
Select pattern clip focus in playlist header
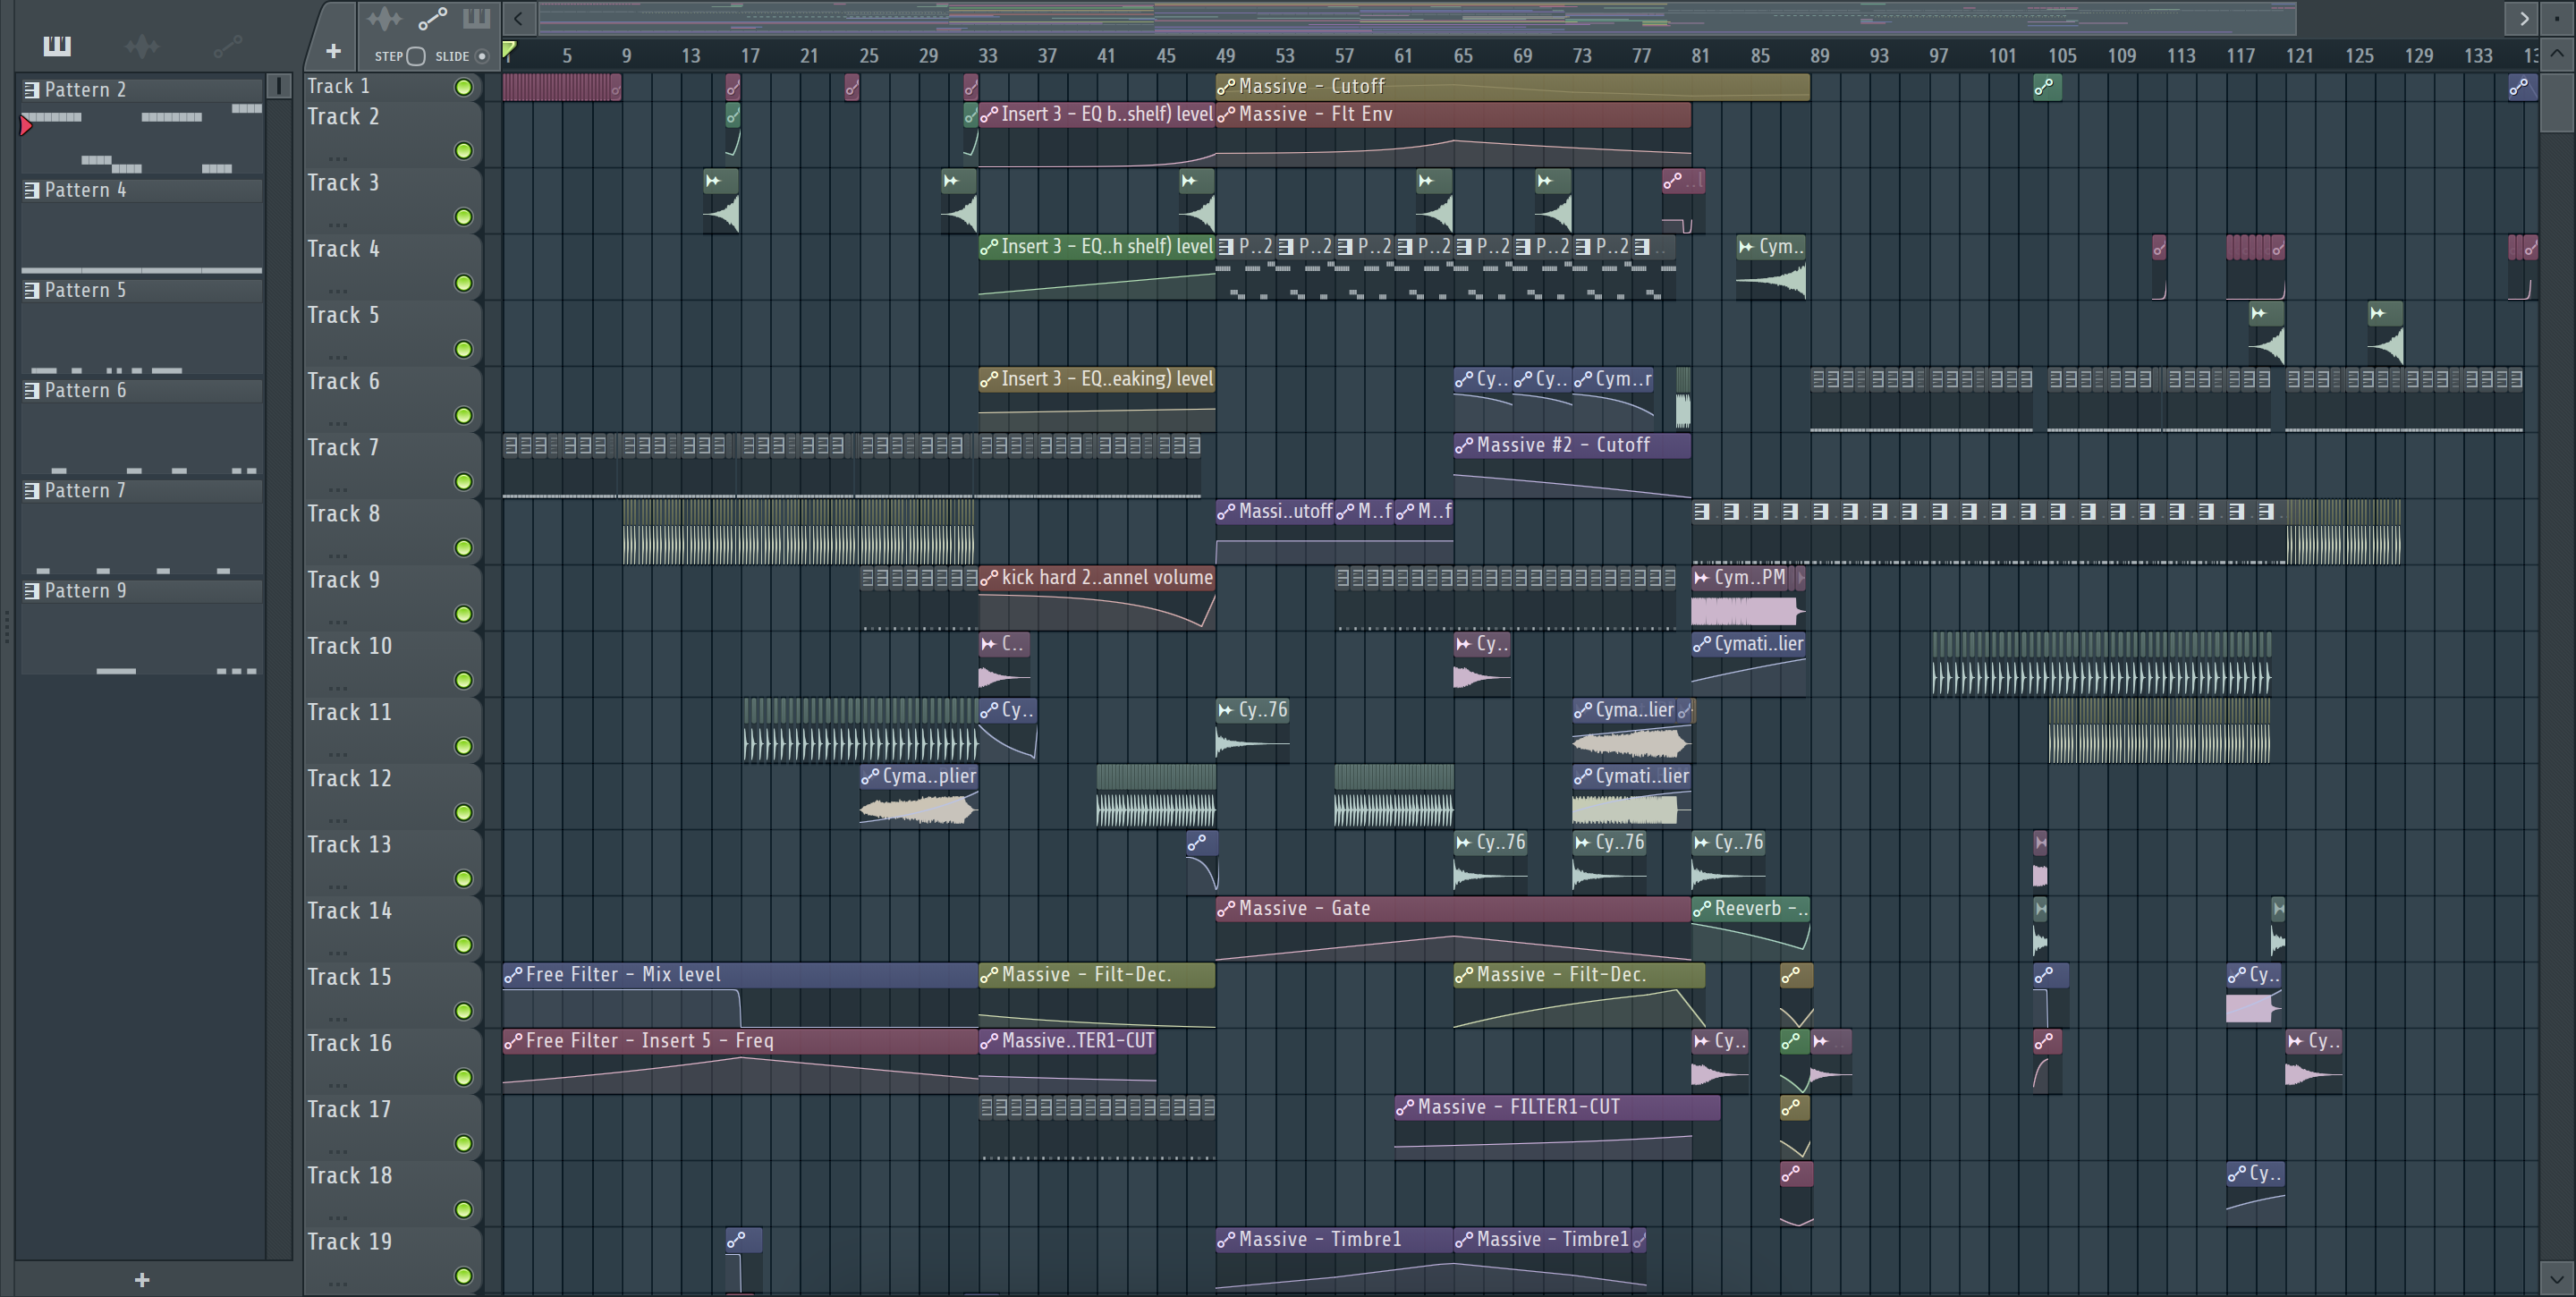(x=476, y=19)
